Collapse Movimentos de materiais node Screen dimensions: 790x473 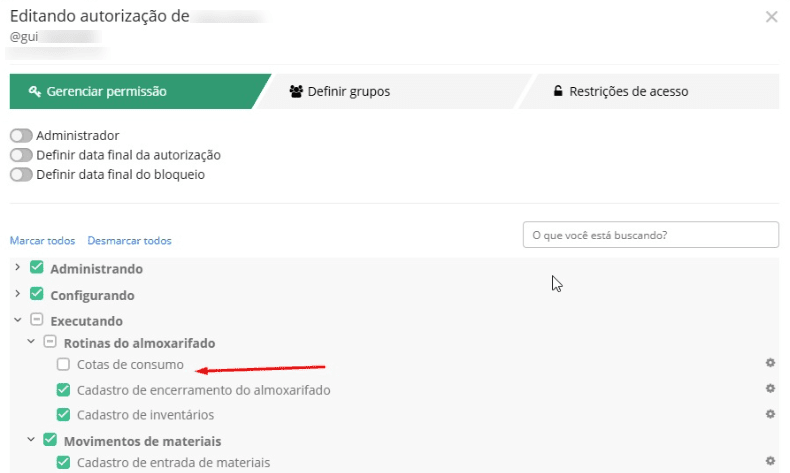(x=31, y=440)
